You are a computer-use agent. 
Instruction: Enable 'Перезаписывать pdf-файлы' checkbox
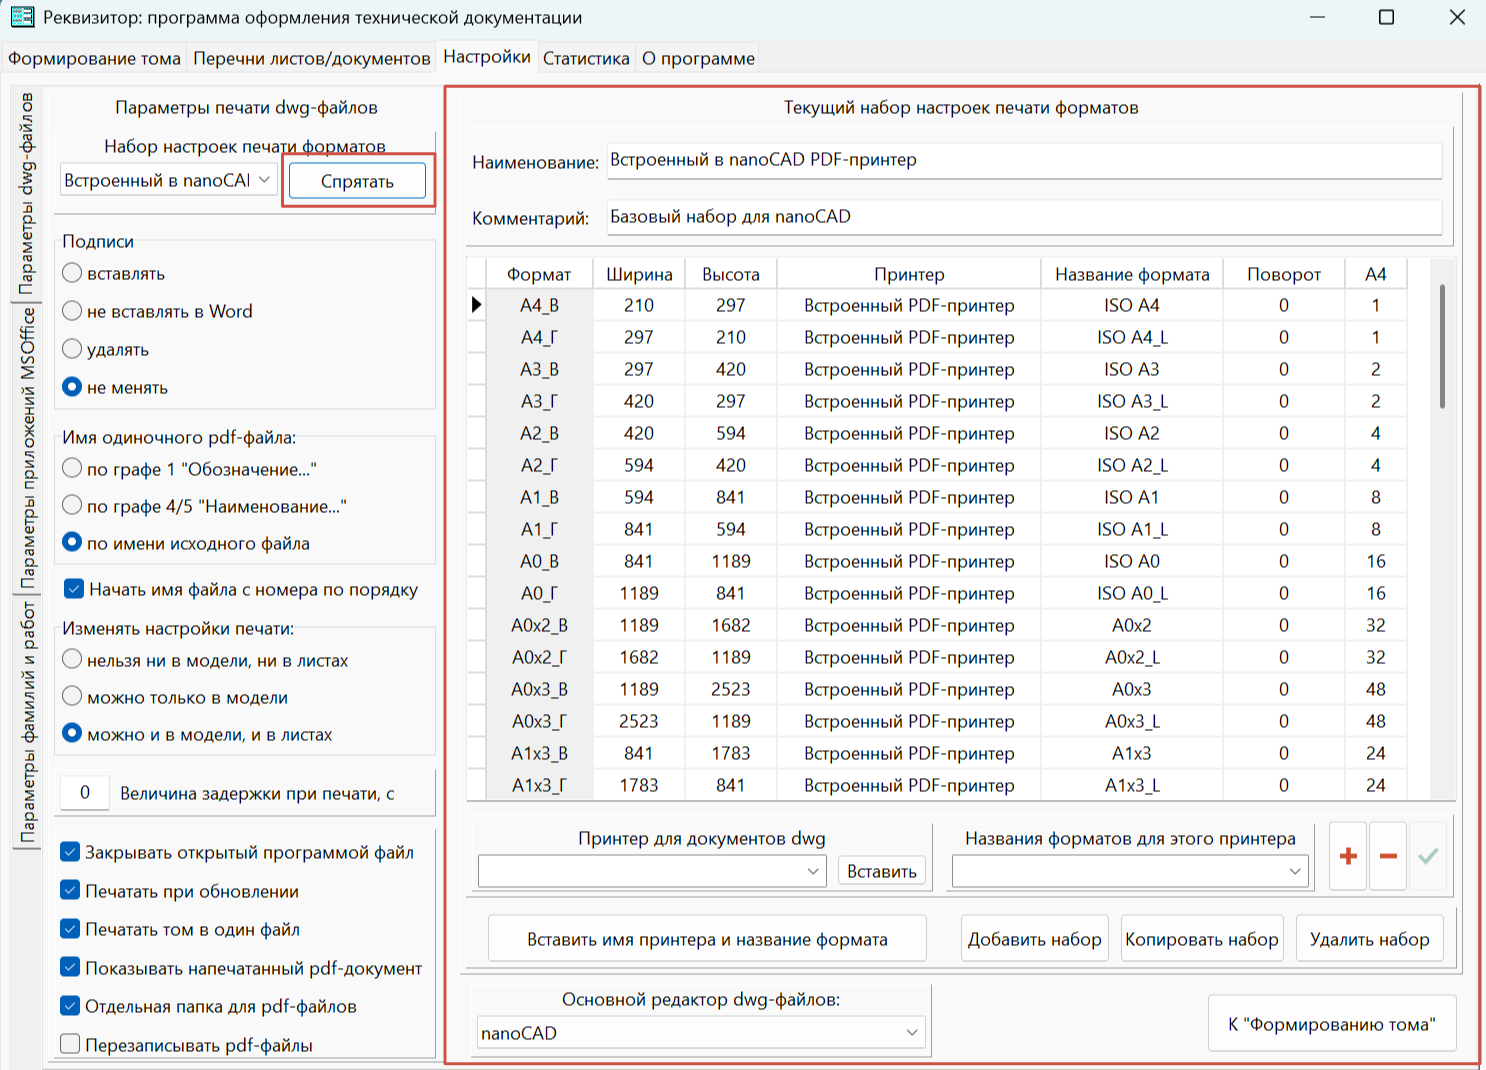(70, 1044)
